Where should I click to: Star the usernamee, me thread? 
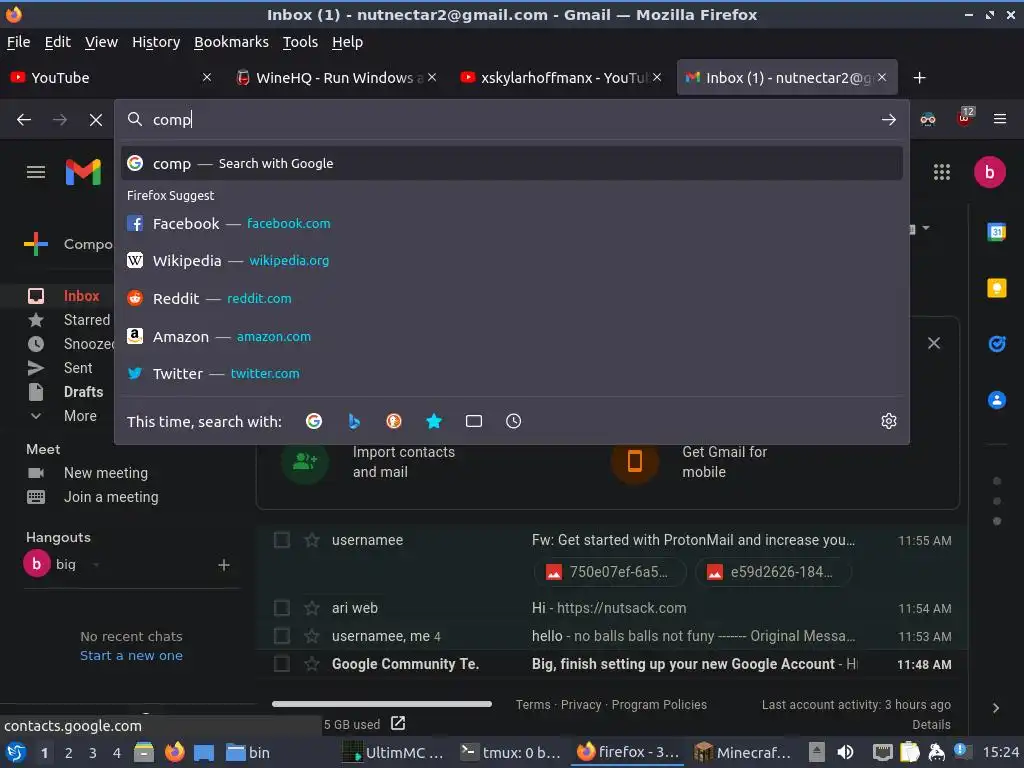(312, 636)
